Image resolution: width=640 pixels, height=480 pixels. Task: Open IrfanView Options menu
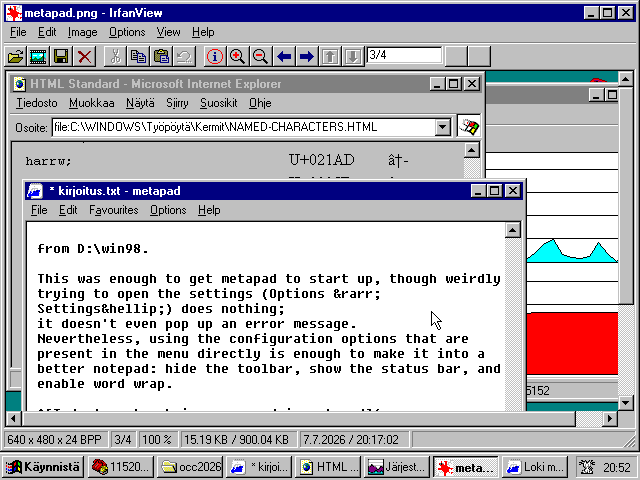tap(127, 32)
